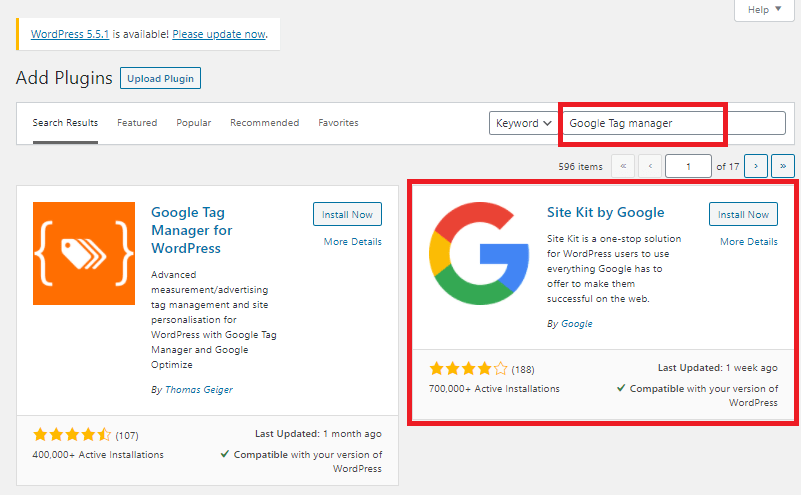801x495 pixels.
Task: Install Google Tag Manager for WordPress
Action: [347, 215]
